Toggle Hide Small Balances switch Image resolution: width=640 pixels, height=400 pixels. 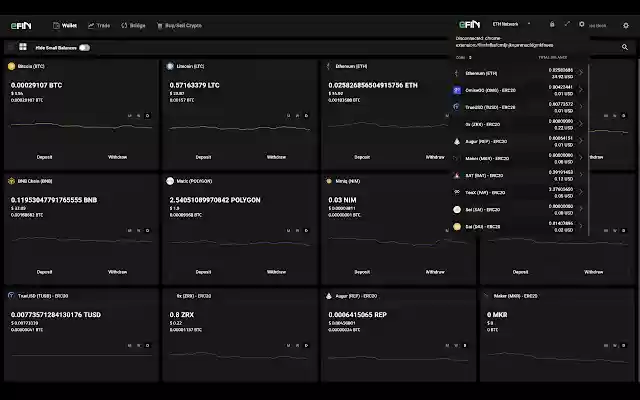point(84,48)
